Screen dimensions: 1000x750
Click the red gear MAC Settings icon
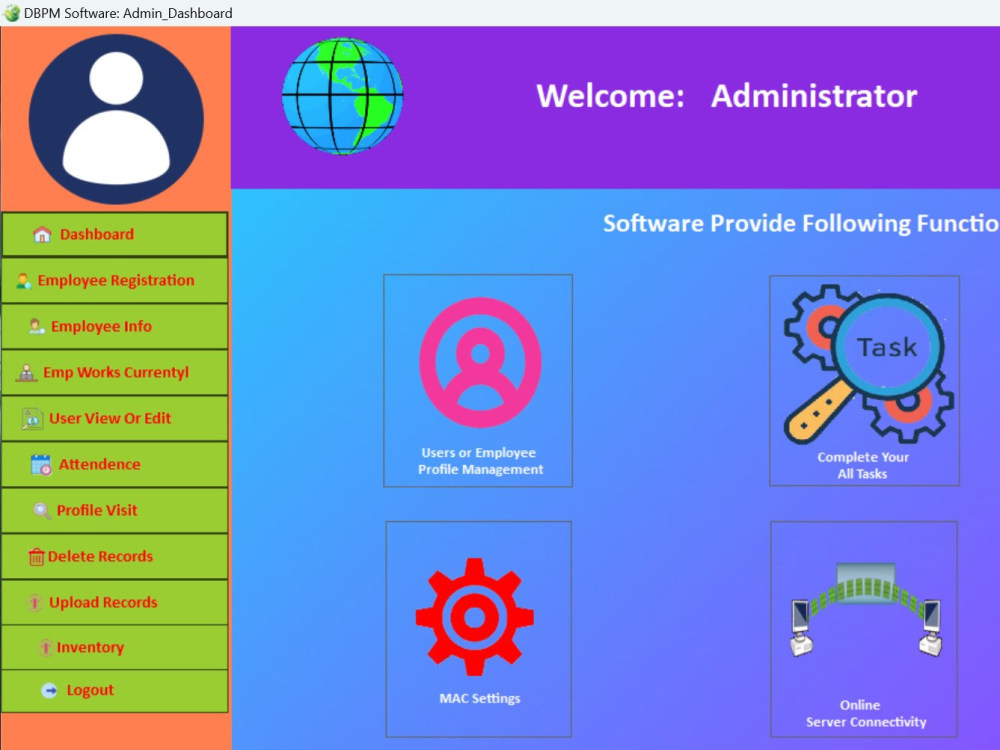(x=474, y=617)
